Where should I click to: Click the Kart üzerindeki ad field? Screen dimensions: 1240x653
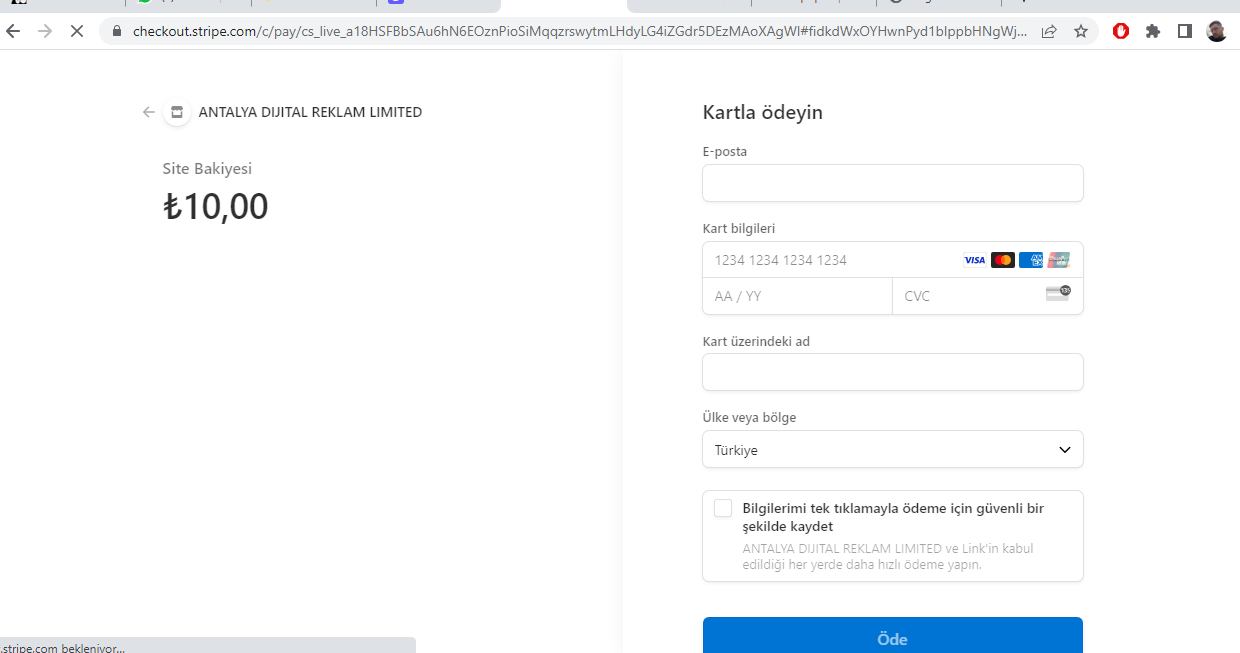893,372
